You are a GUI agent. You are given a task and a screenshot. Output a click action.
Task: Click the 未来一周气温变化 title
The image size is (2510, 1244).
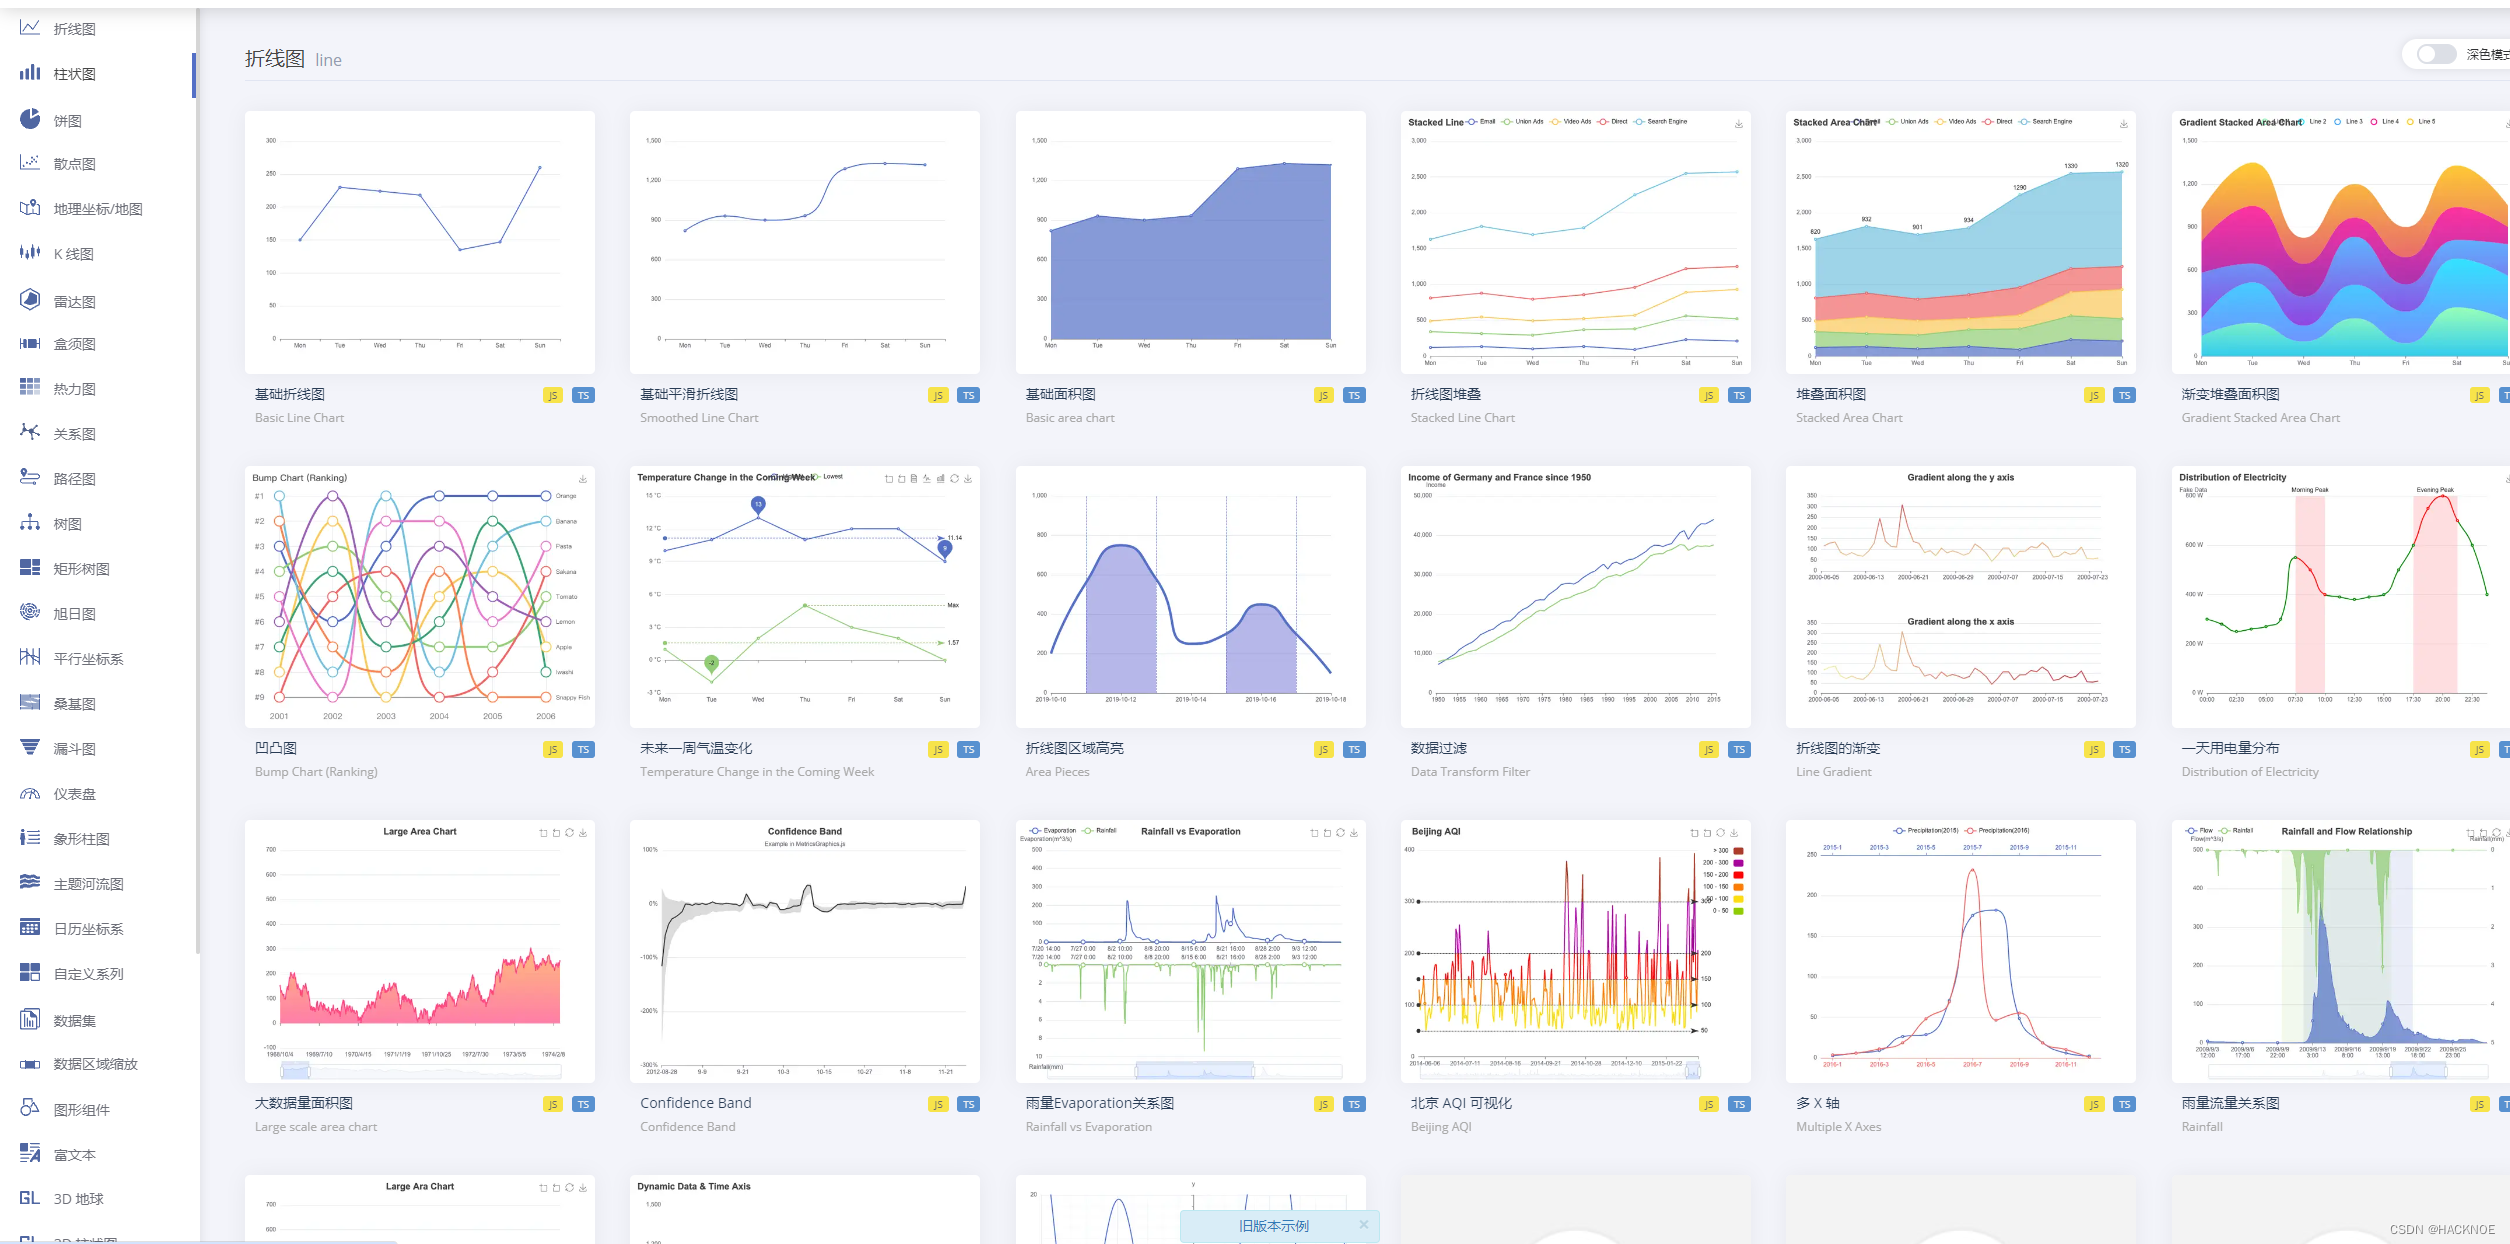click(696, 748)
